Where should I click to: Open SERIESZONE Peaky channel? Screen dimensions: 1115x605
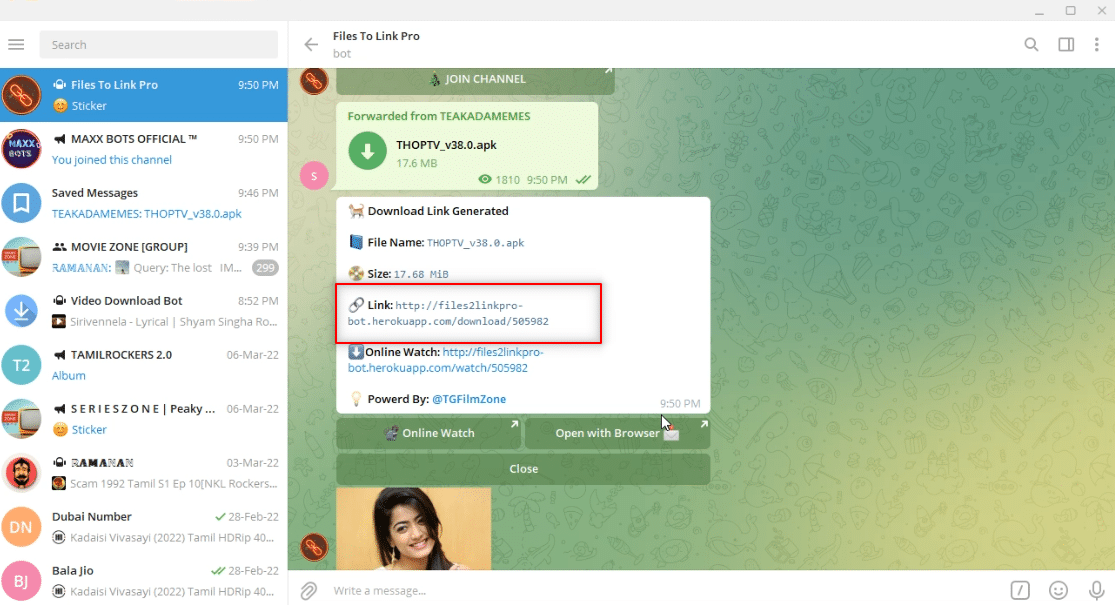click(144, 419)
